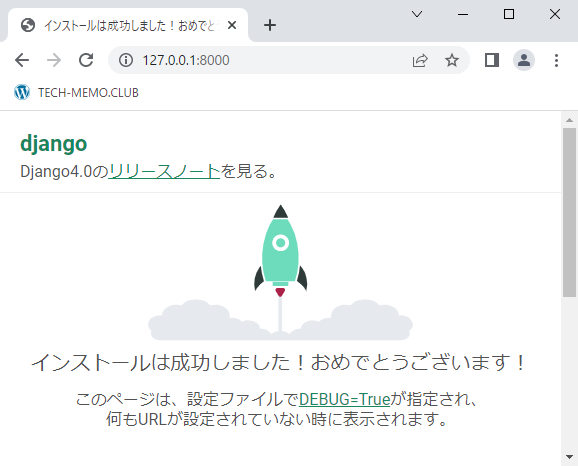
Task: Bookmark this tab with the star icon
Action: coord(452,60)
